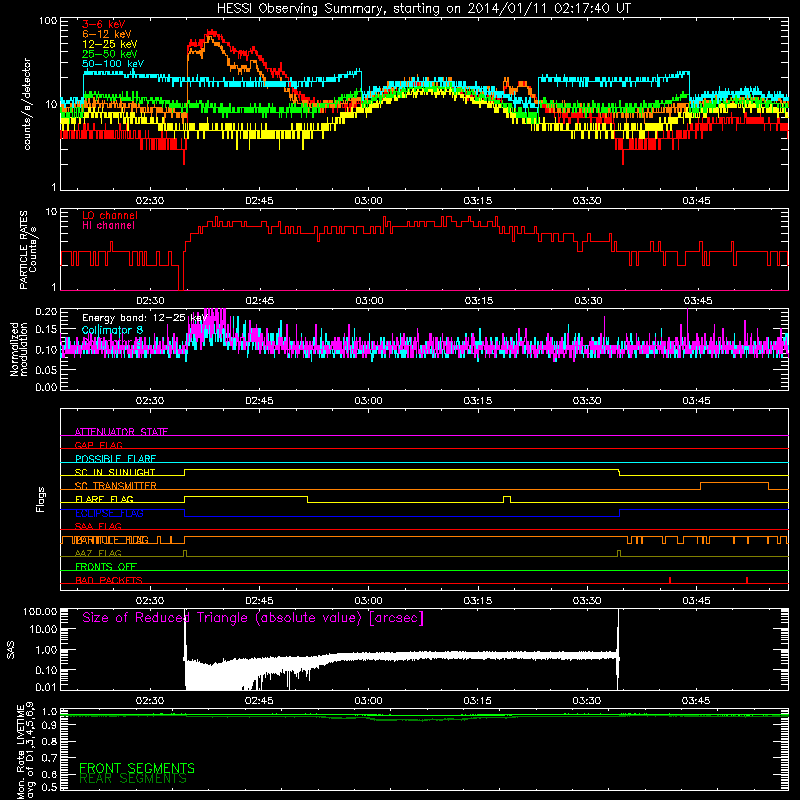Click the raised SC TRANSMITTER segment near 03:50

pyautogui.click(x=734, y=483)
